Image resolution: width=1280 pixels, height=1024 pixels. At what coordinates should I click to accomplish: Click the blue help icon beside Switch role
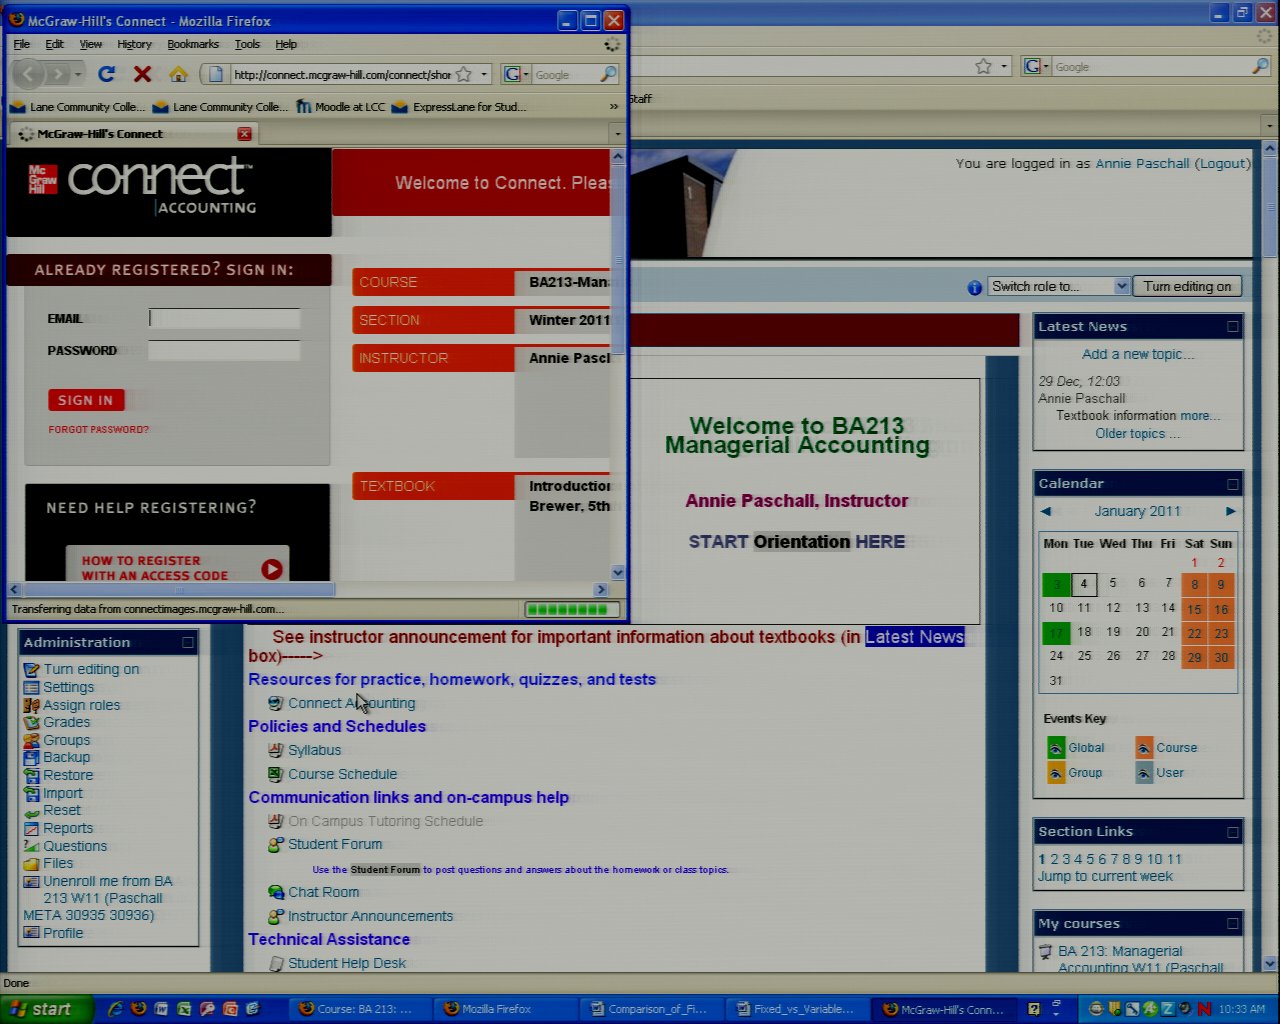click(x=974, y=287)
